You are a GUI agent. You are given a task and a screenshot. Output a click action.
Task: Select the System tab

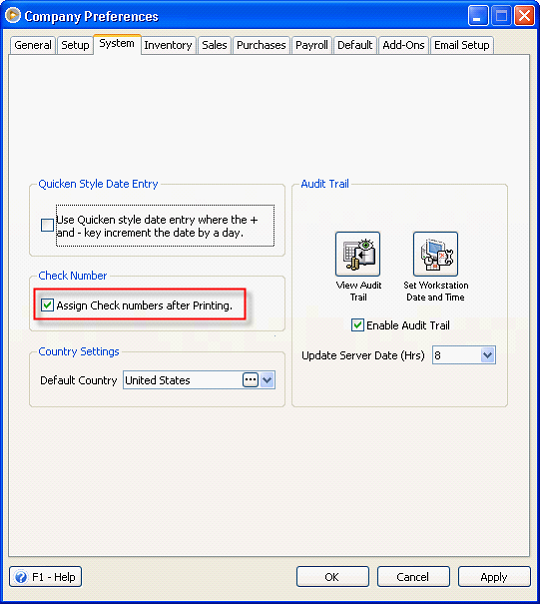(x=117, y=44)
